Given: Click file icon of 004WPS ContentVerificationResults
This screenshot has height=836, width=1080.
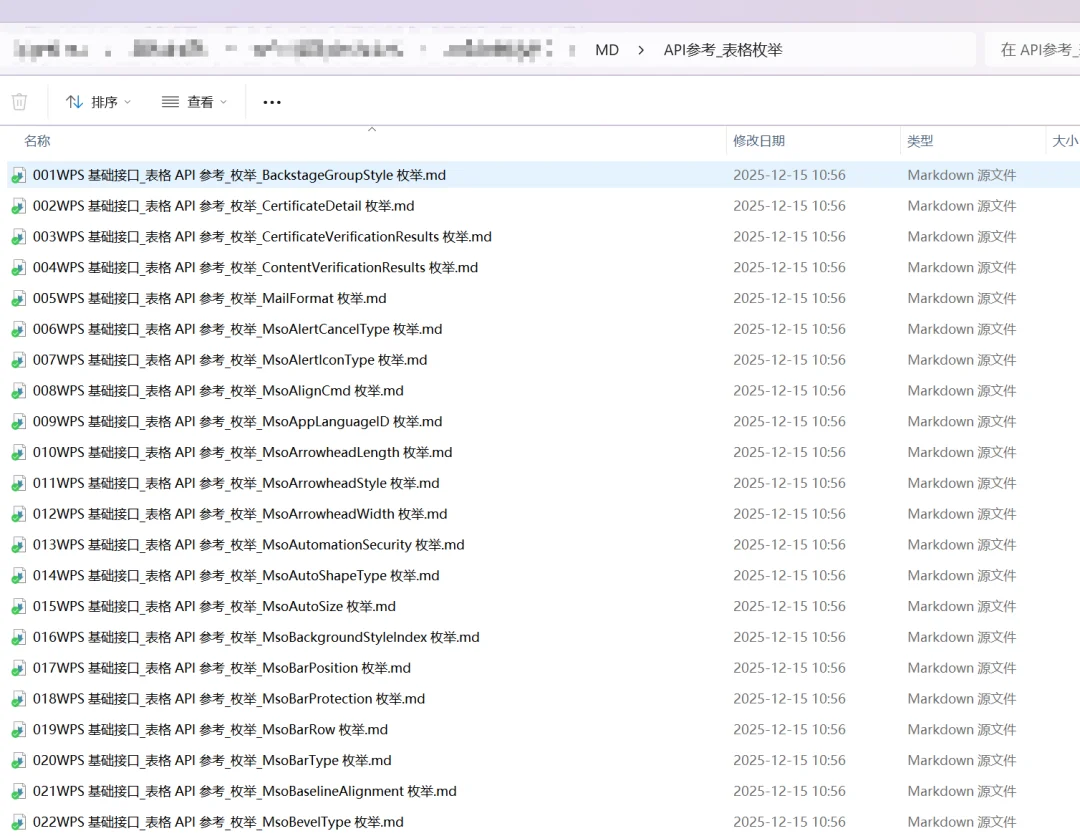Looking at the screenshot, I should [19, 268].
